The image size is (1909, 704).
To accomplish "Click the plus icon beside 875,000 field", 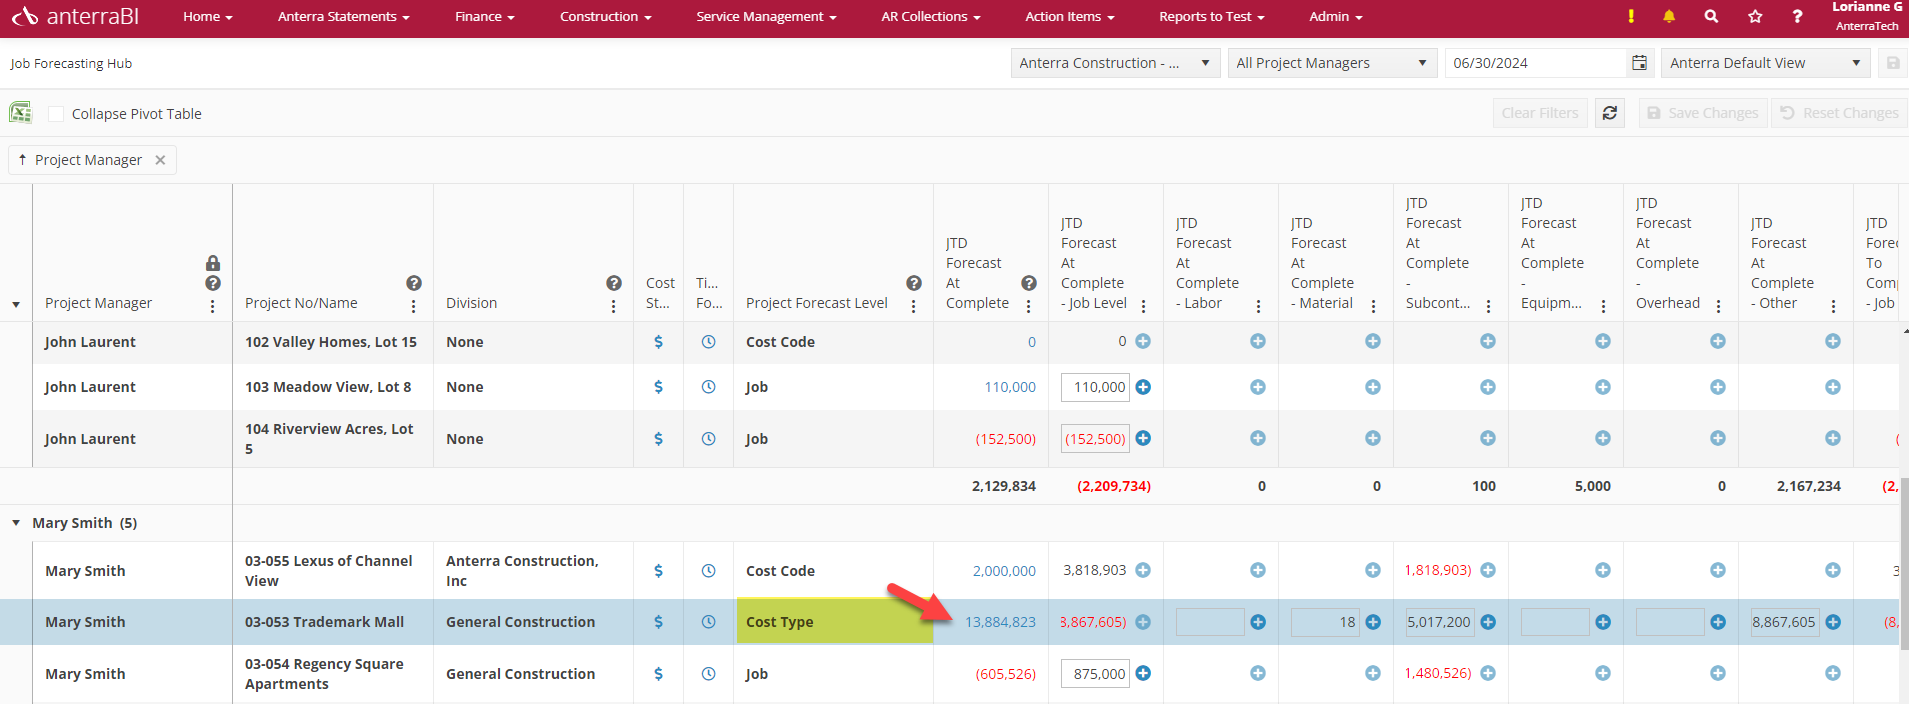I will 1143,674.
